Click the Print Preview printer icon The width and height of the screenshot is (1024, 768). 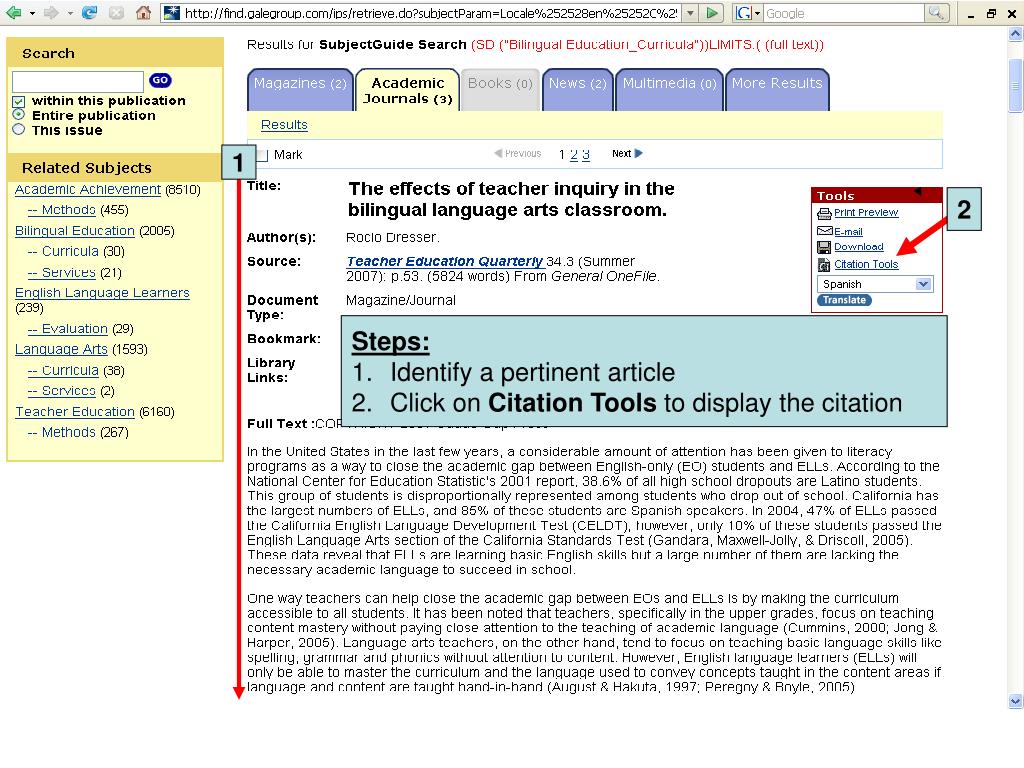tap(824, 213)
